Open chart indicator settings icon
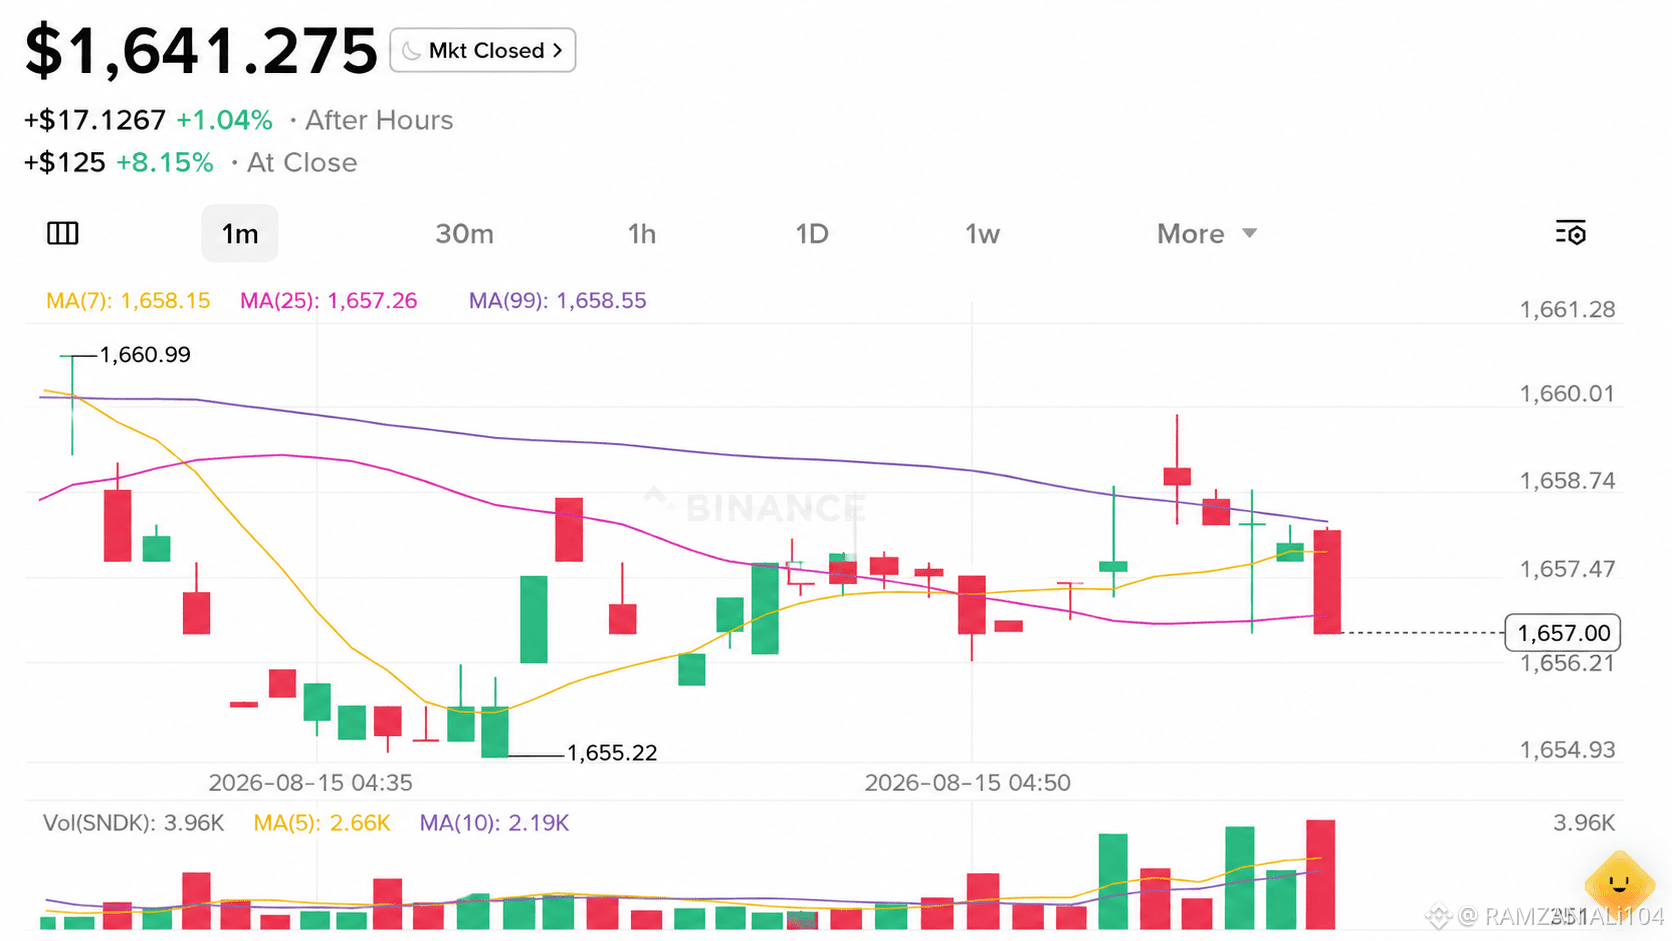This screenshot has width=1672, height=941. tap(1570, 233)
